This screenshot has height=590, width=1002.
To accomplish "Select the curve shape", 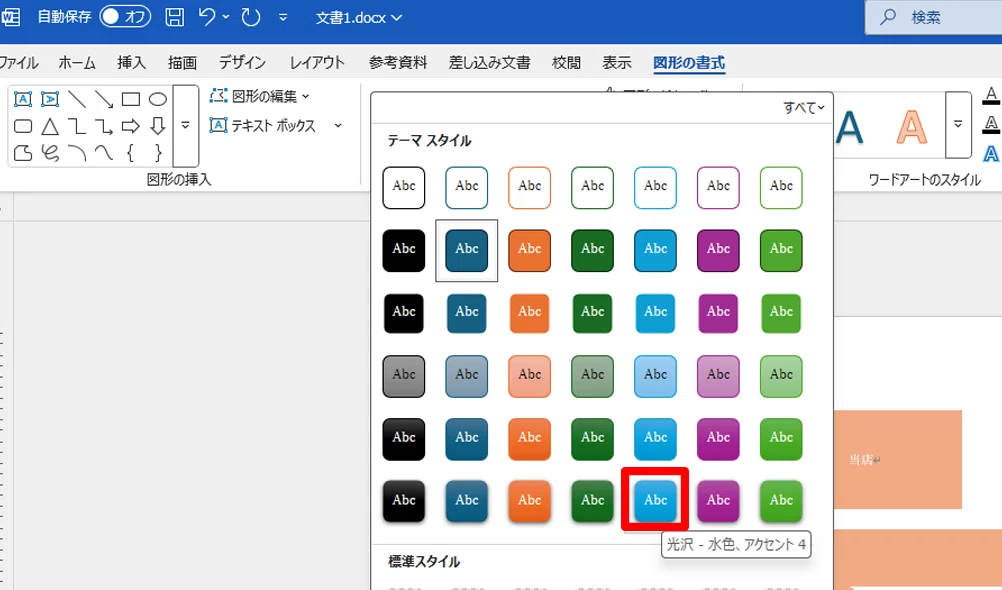I will (104, 153).
